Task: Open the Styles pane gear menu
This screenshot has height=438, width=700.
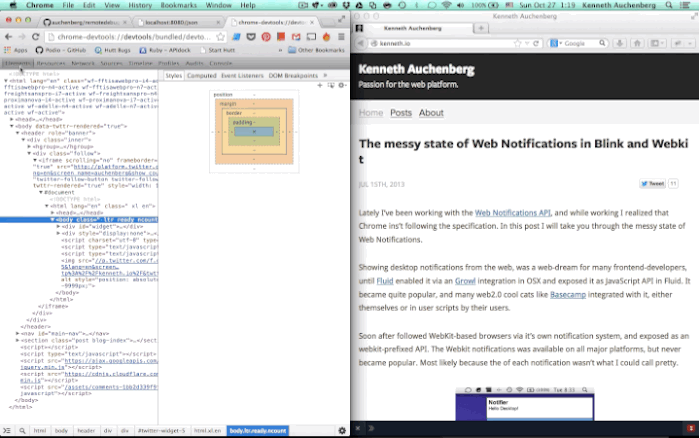Action: point(342,85)
